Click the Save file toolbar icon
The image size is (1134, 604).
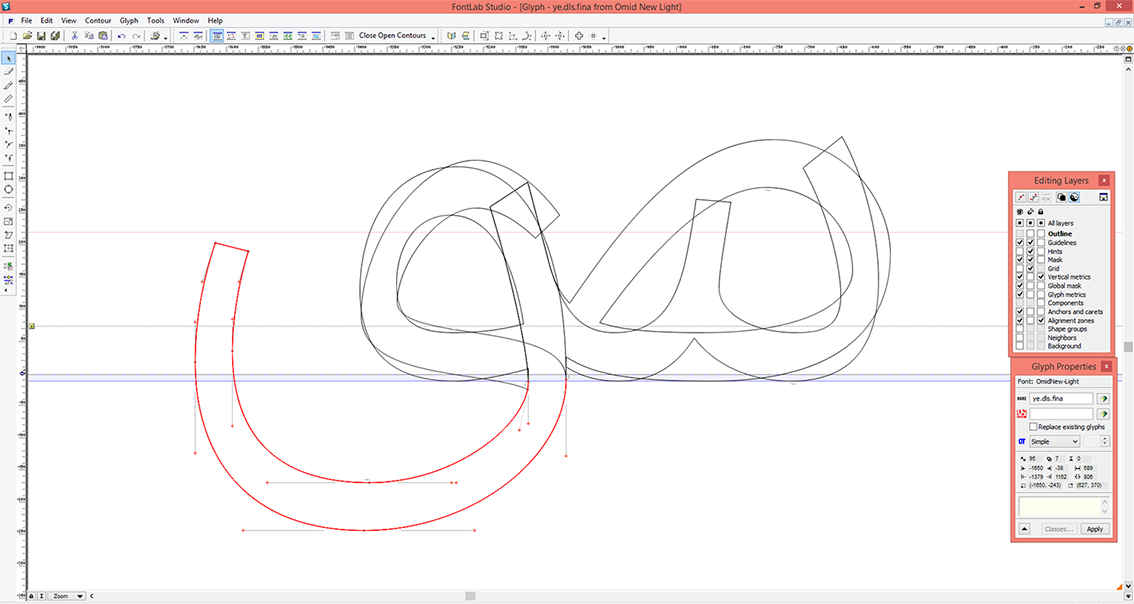coord(41,35)
